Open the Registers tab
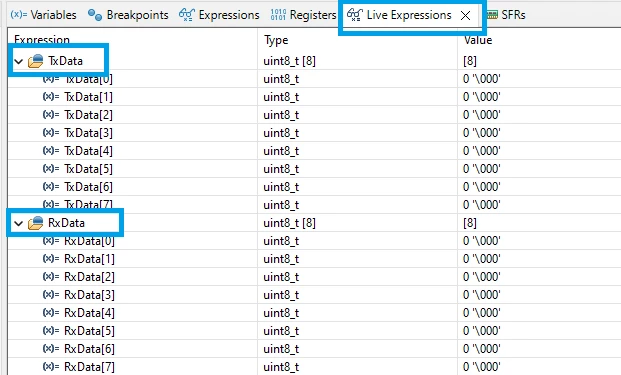The height and width of the screenshot is (375, 621). click(303, 15)
